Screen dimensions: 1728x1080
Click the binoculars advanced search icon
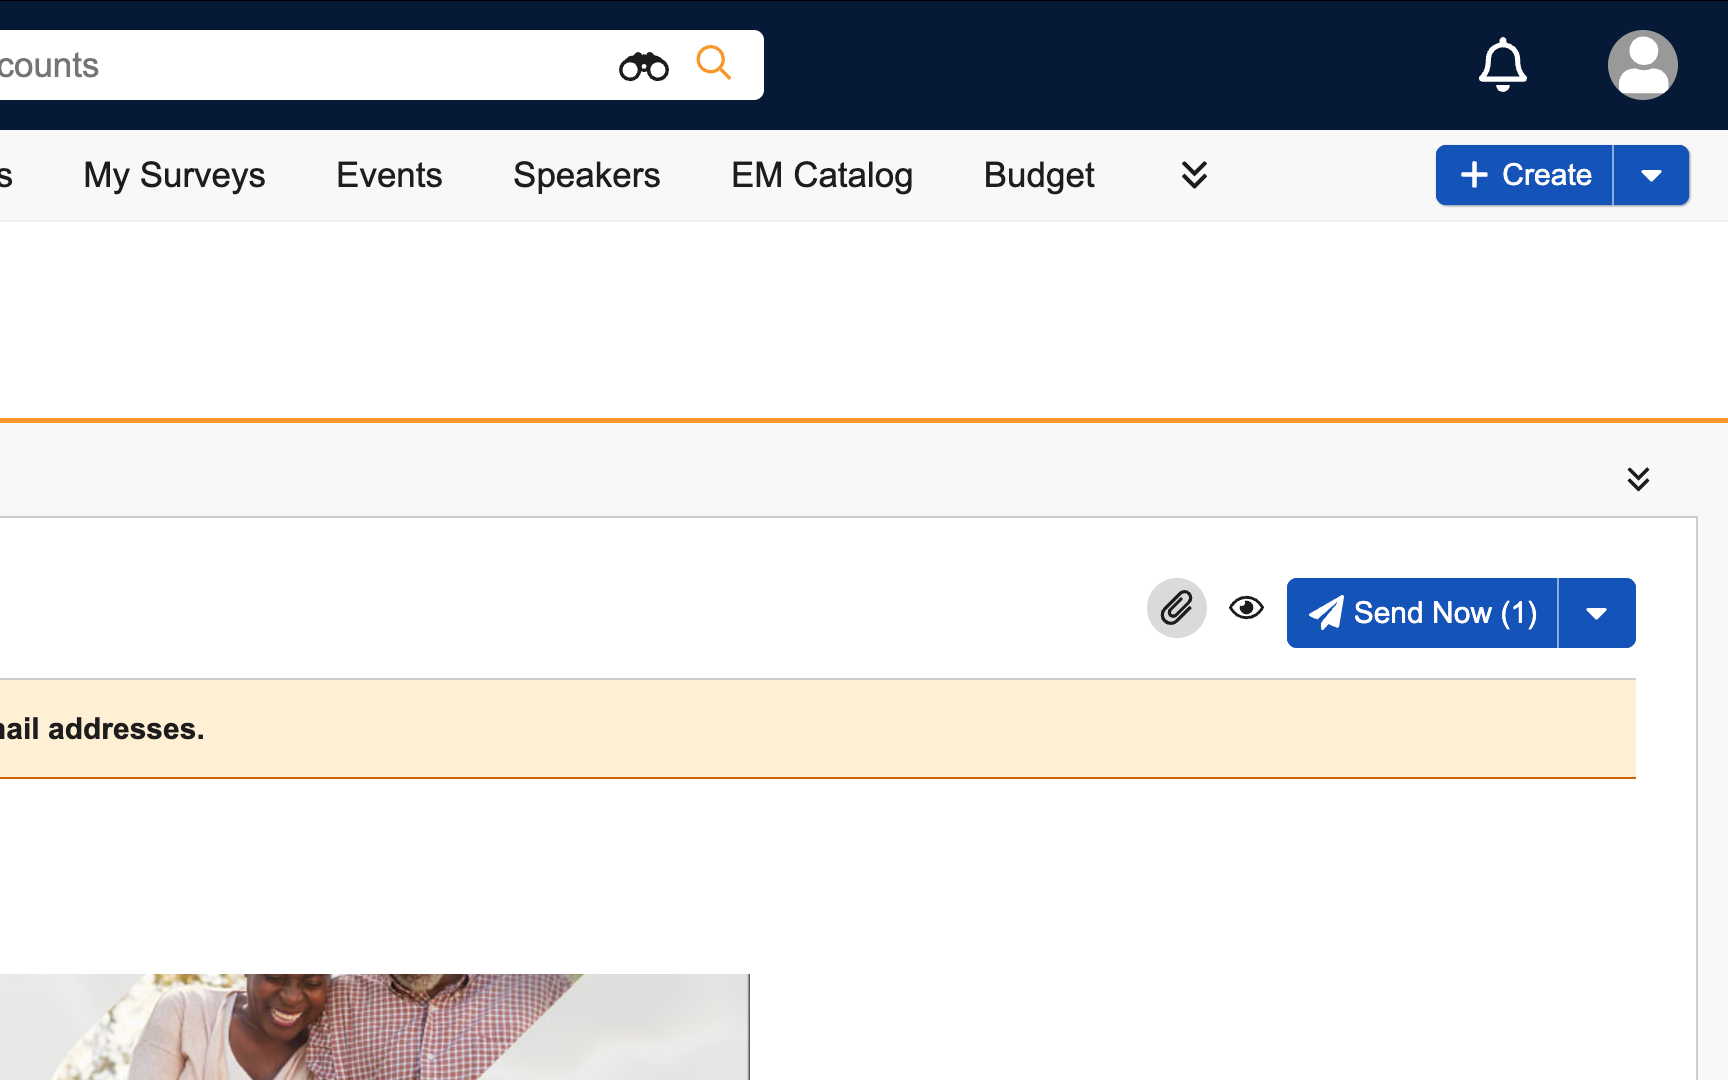coord(643,66)
